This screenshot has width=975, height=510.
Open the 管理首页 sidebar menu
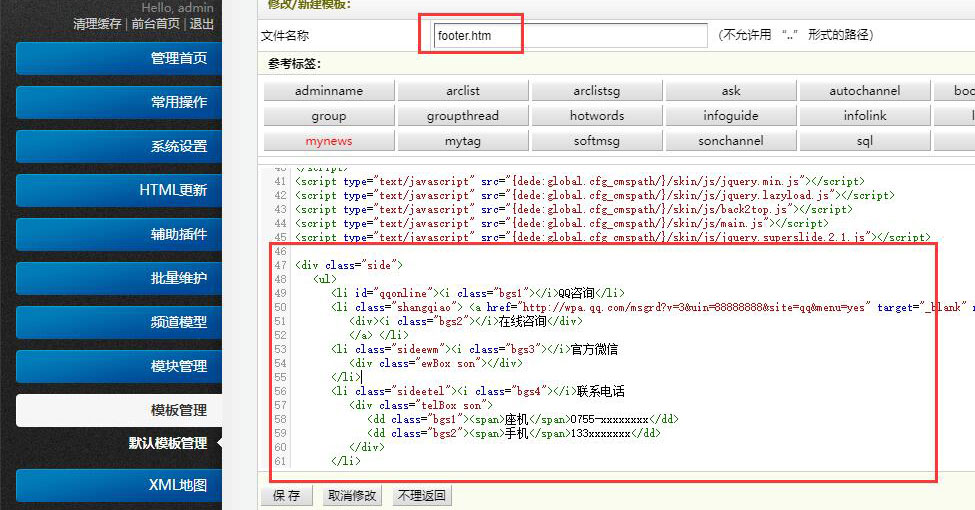[x=119, y=58]
